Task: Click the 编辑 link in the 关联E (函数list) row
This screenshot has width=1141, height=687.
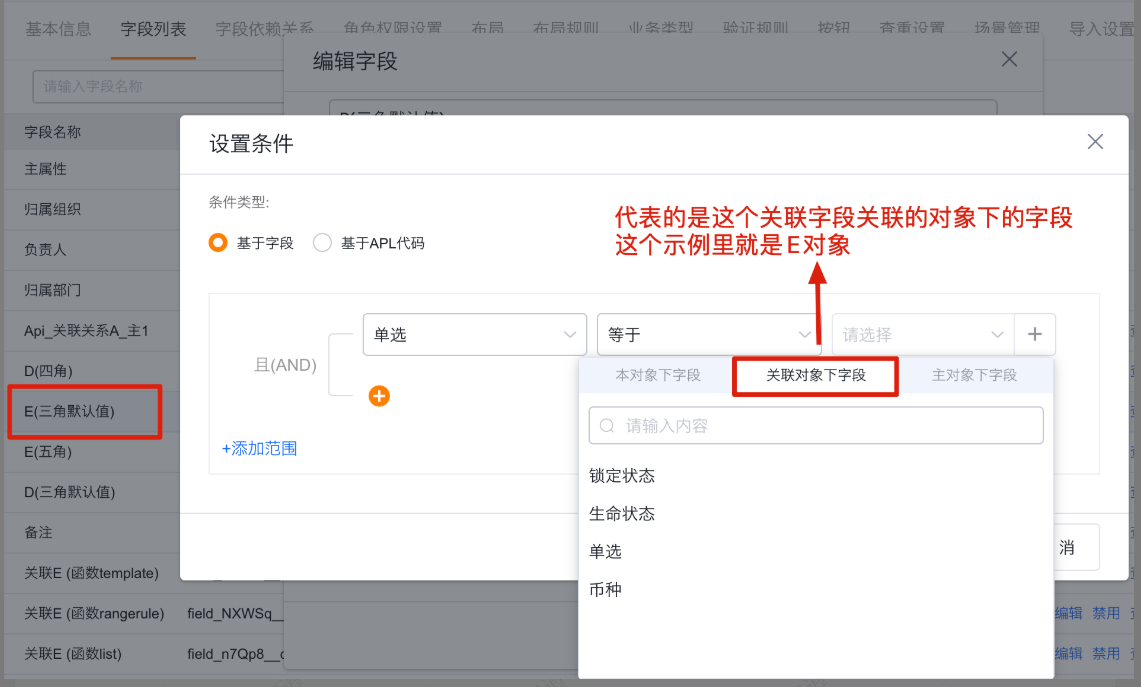Action: pyautogui.click(x=1069, y=654)
